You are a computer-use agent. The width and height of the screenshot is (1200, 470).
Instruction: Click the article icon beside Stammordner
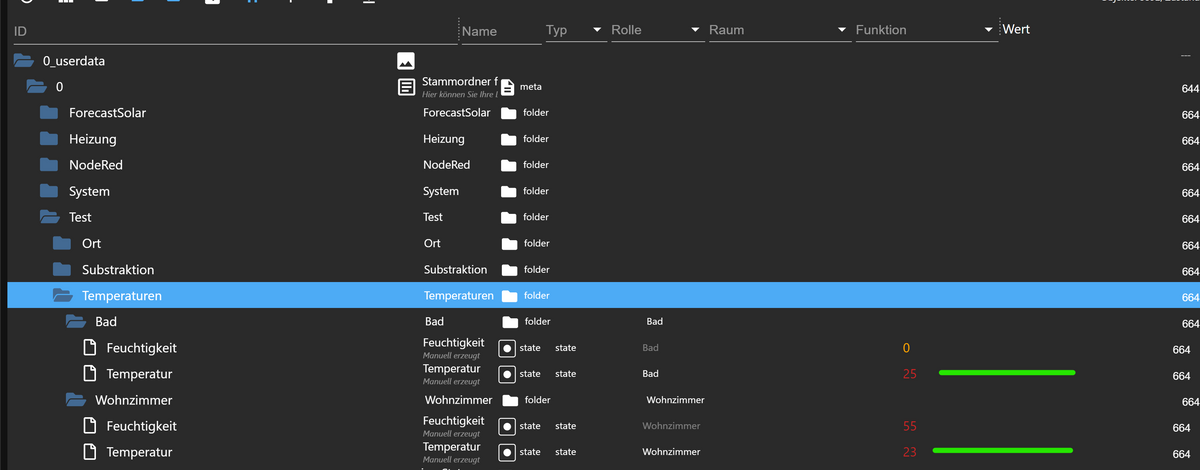[x=406, y=87]
